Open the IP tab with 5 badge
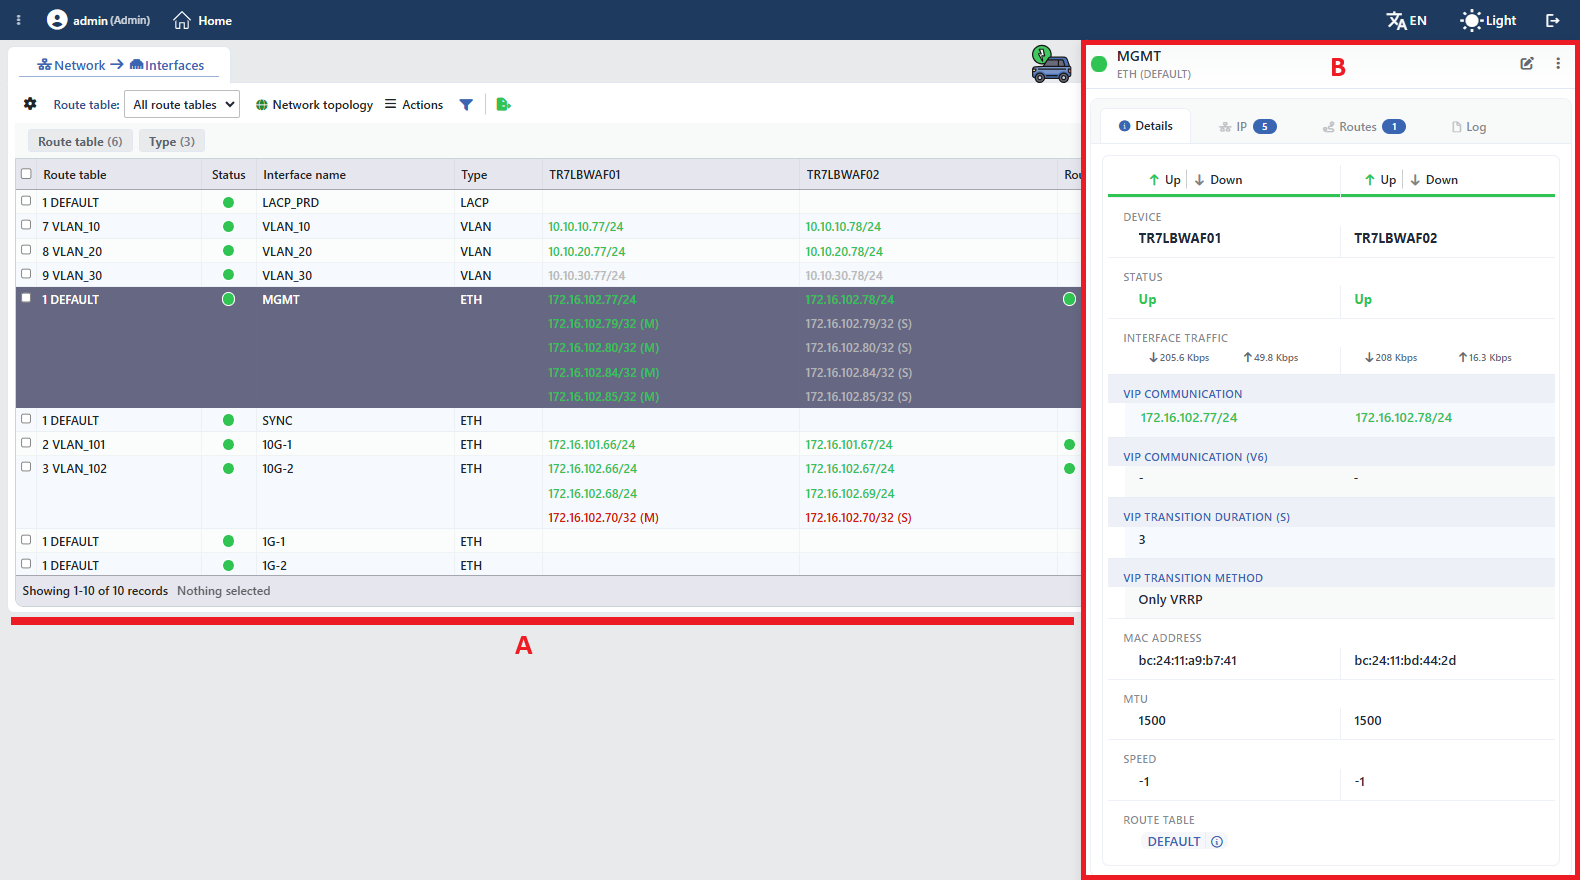 [x=1248, y=127]
